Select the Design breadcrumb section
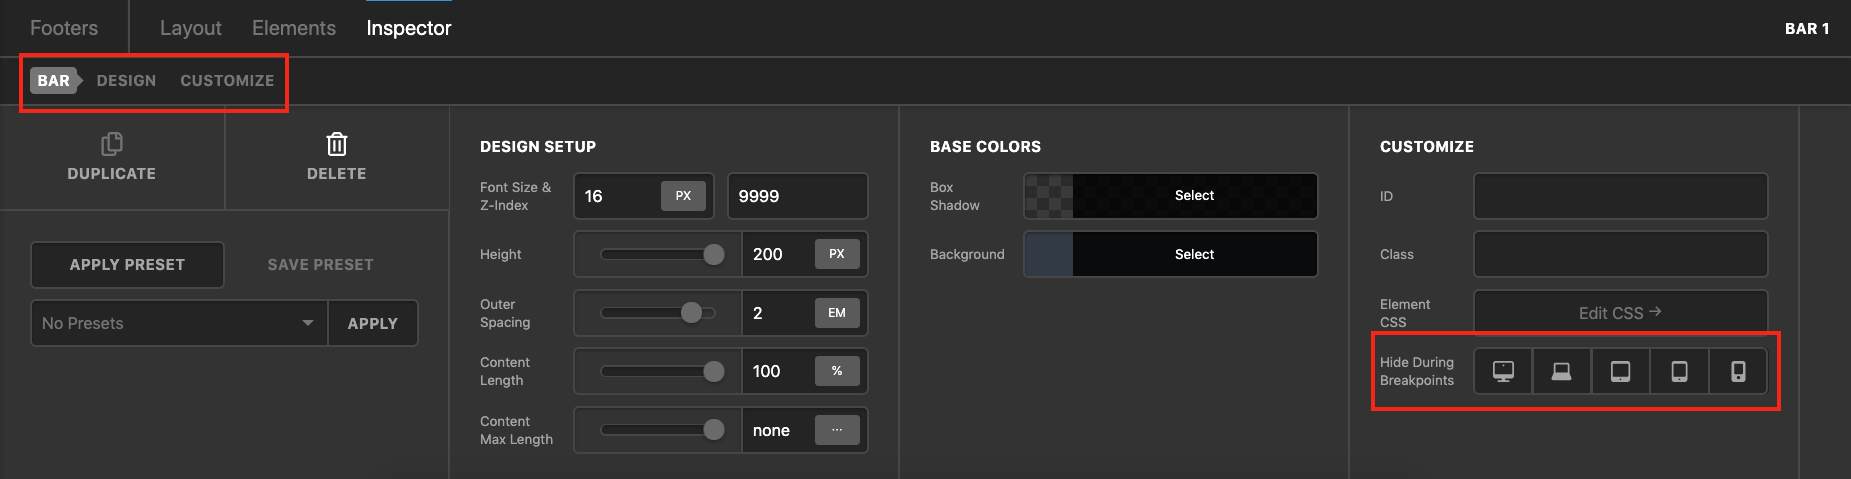Viewport: 1851px width, 479px height. (x=126, y=80)
